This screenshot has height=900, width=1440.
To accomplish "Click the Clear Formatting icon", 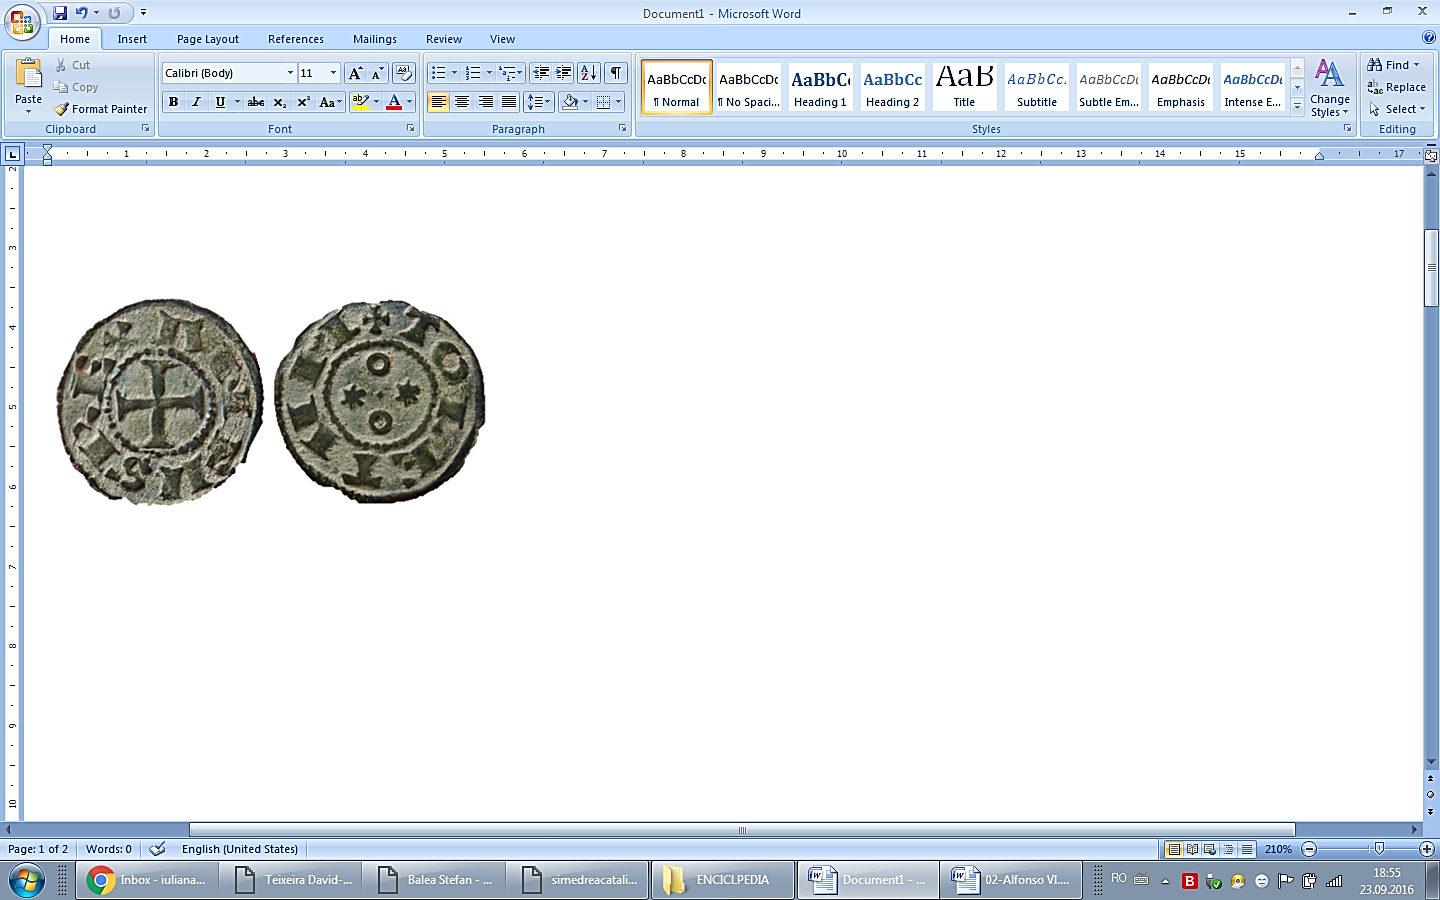I will (404, 73).
